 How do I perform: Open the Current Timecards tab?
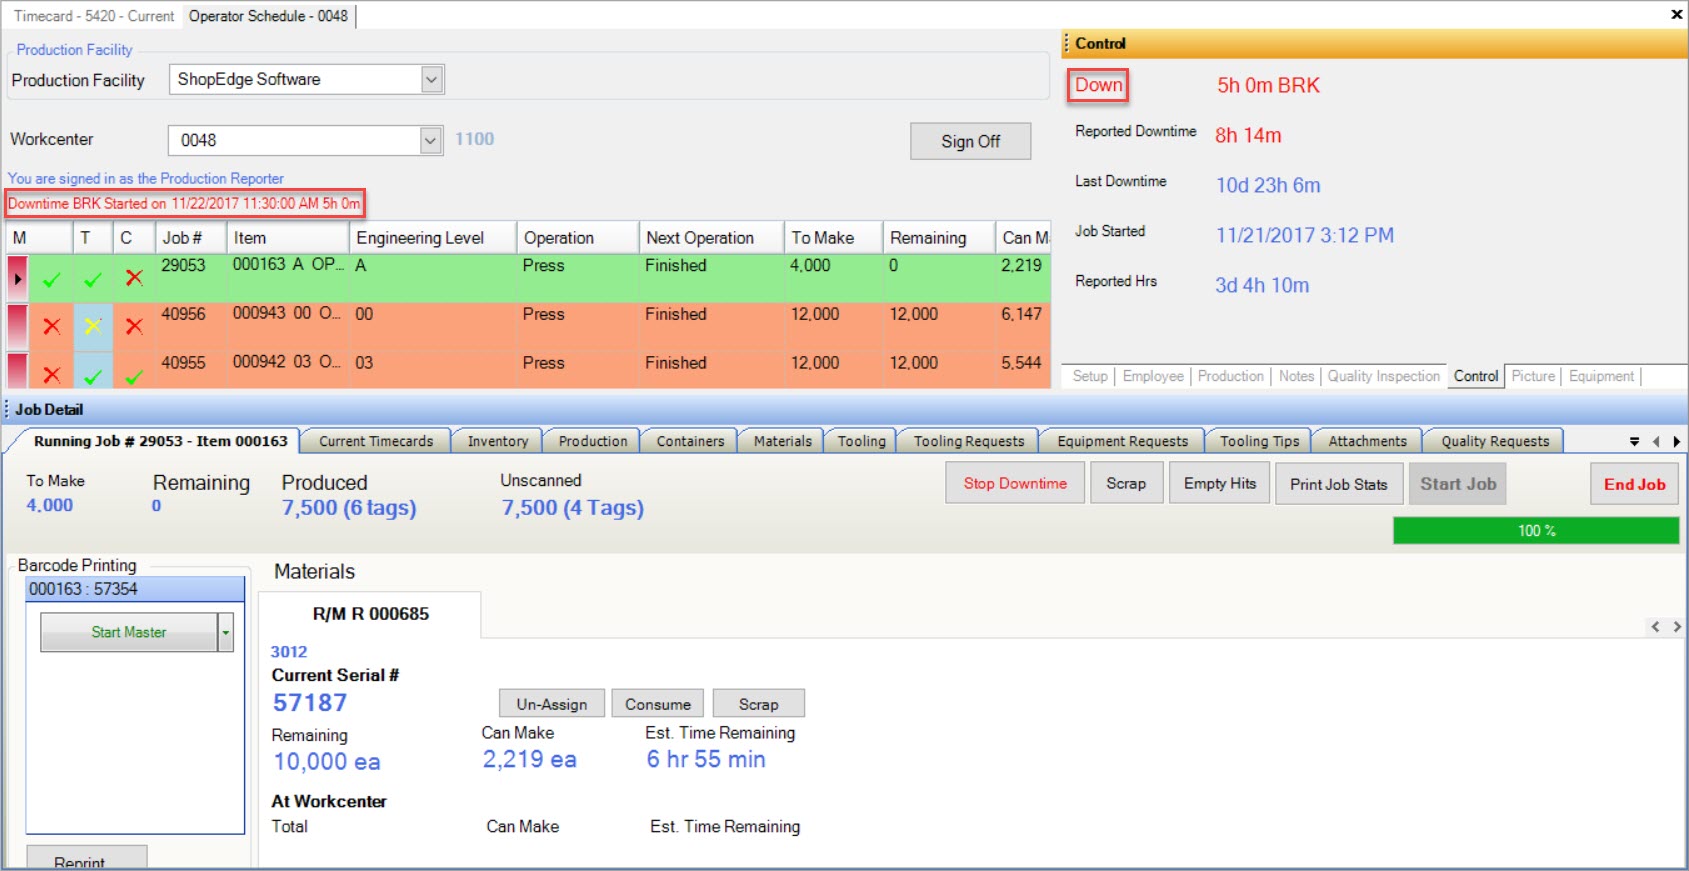pyautogui.click(x=376, y=441)
